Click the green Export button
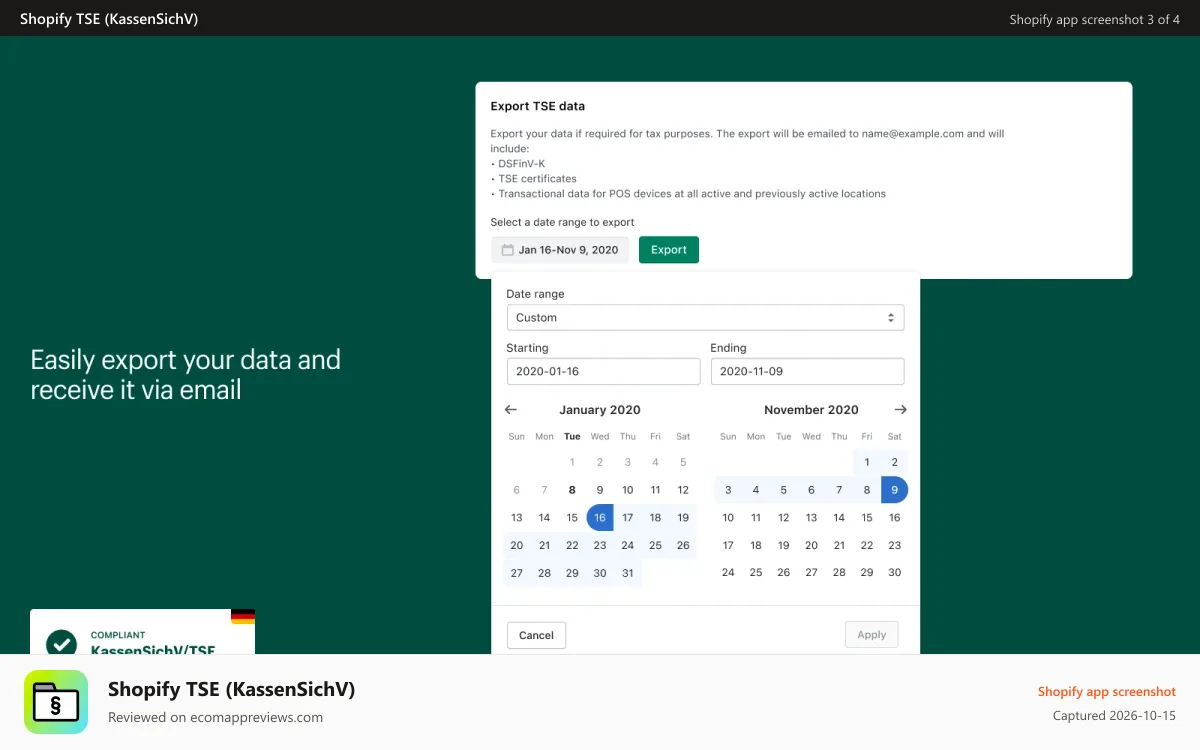This screenshot has height=750, width=1200. pos(669,250)
